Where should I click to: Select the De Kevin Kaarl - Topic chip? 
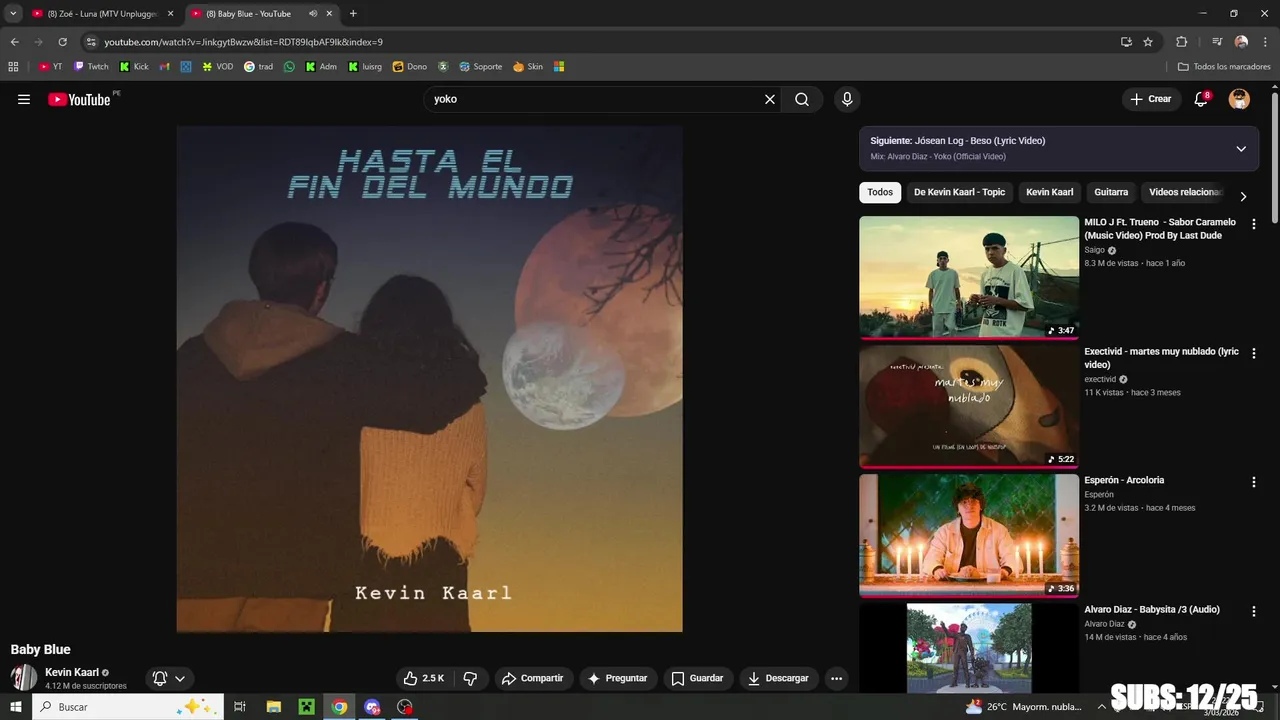(959, 192)
